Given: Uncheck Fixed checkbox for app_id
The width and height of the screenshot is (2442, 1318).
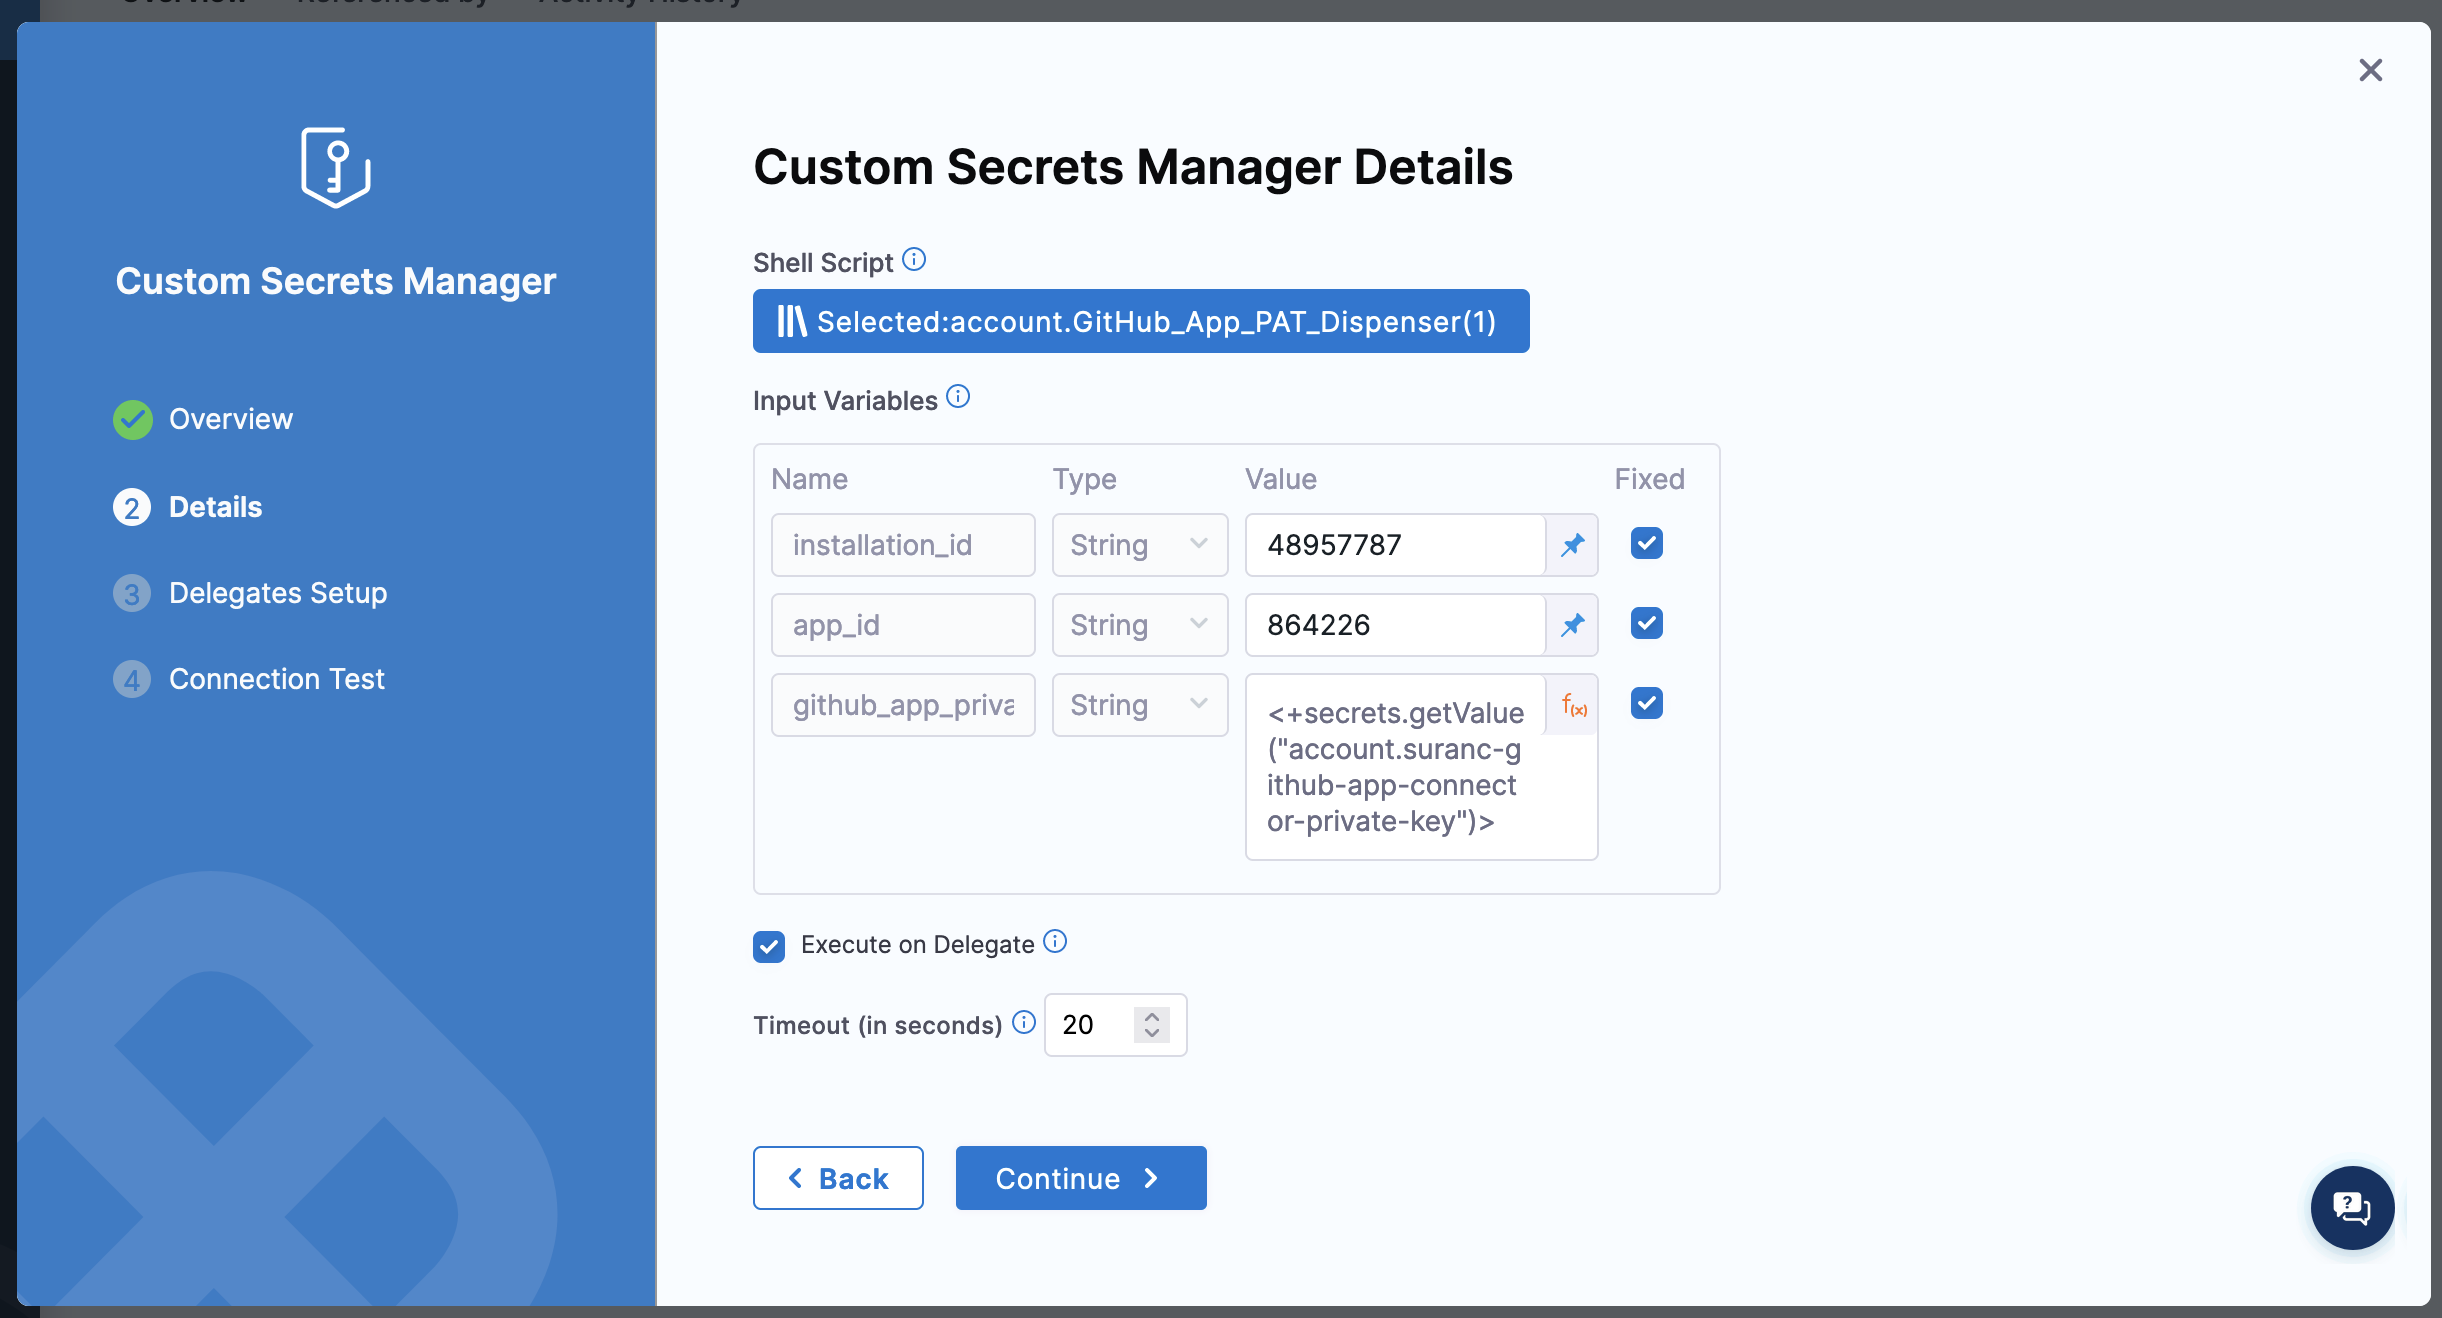Looking at the screenshot, I should coord(1646,623).
